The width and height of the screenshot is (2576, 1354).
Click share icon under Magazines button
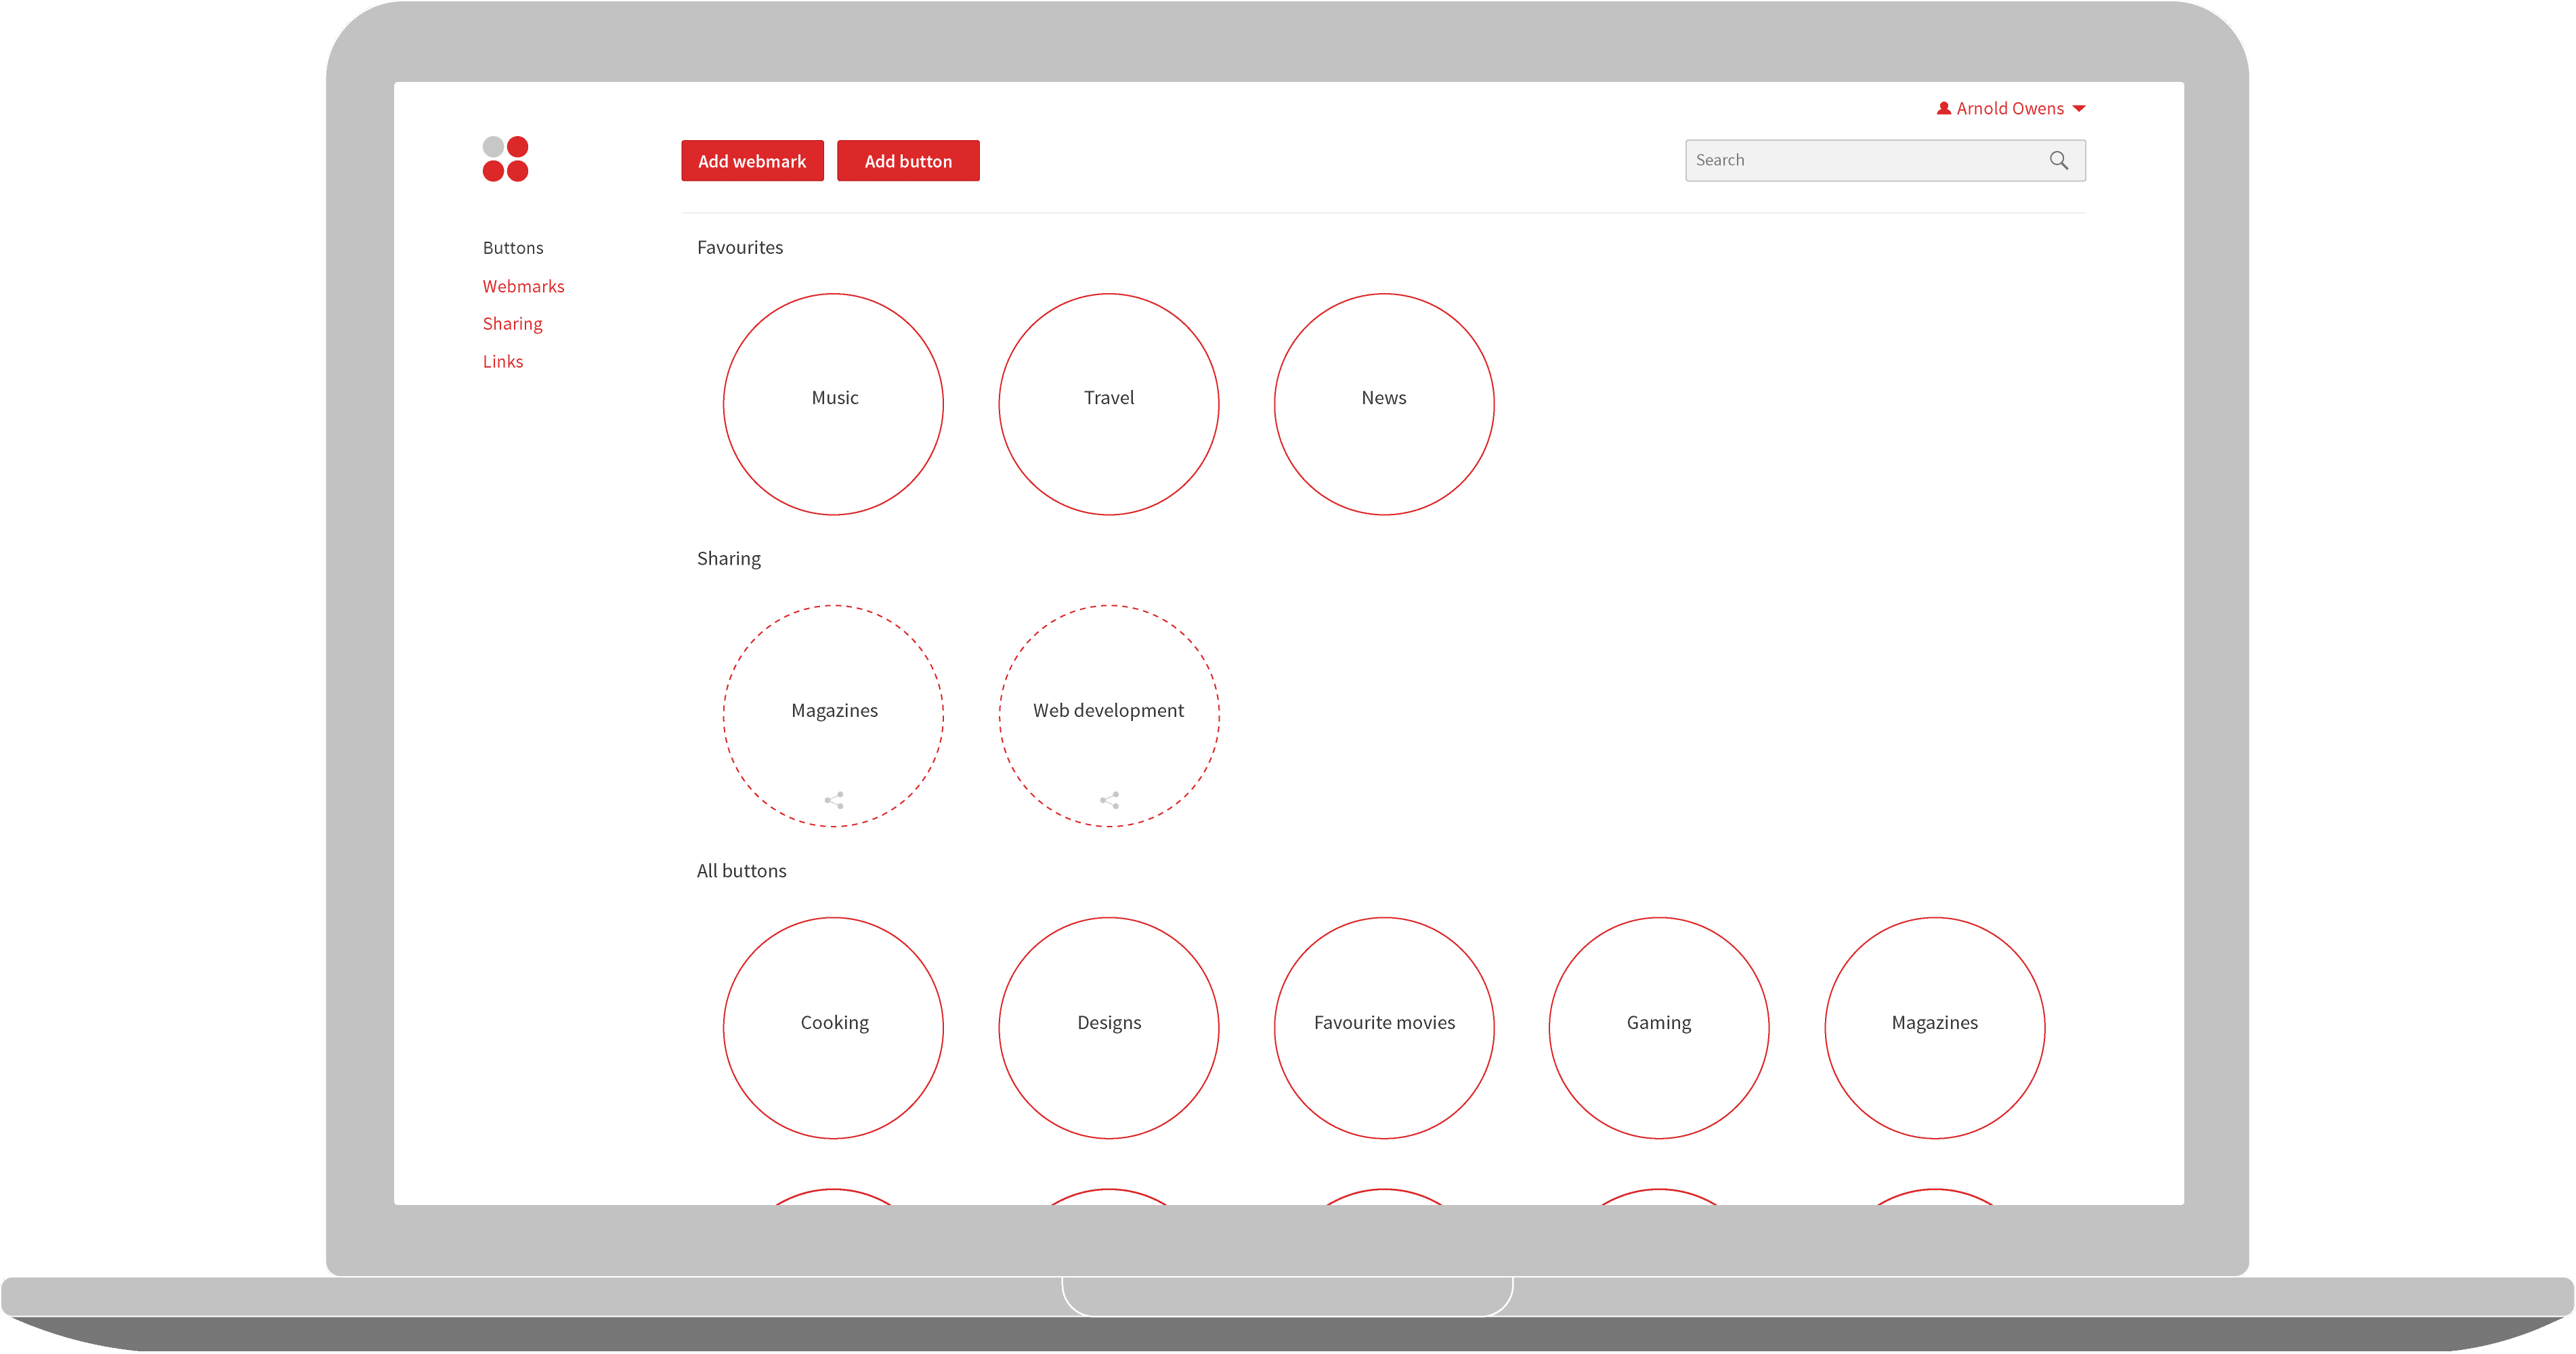coord(834,800)
